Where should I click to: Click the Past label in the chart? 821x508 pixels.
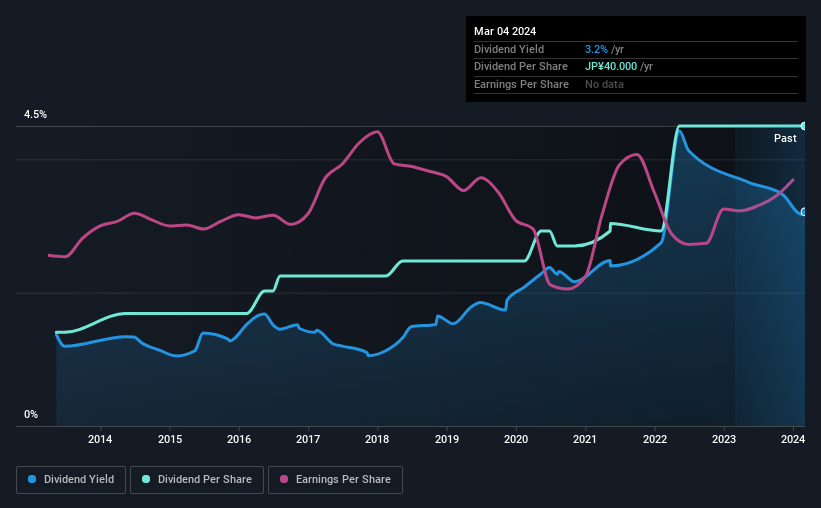[x=785, y=138]
